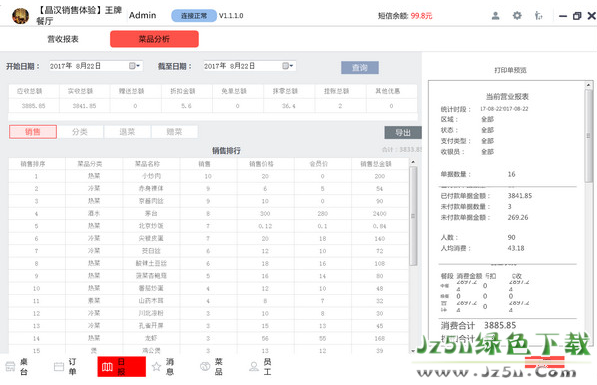This screenshot has height=385, width=597.
Task: Click the 菜品 dishes icon in bottom bar
Action: (205, 366)
